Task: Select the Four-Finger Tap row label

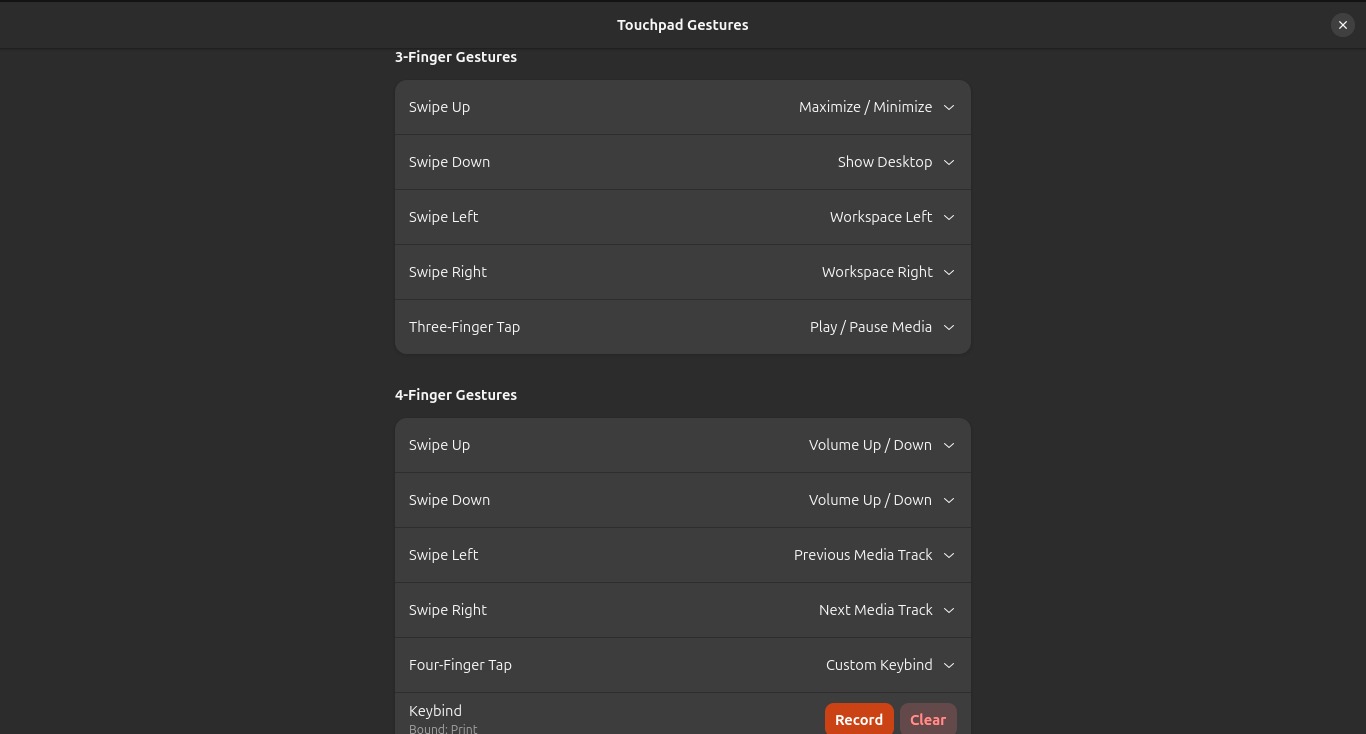Action: pos(460,665)
